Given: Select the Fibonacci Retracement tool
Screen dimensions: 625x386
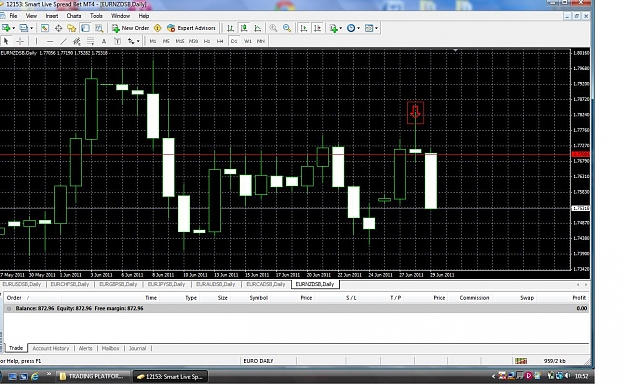Looking at the screenshot, I should [90, 41].
